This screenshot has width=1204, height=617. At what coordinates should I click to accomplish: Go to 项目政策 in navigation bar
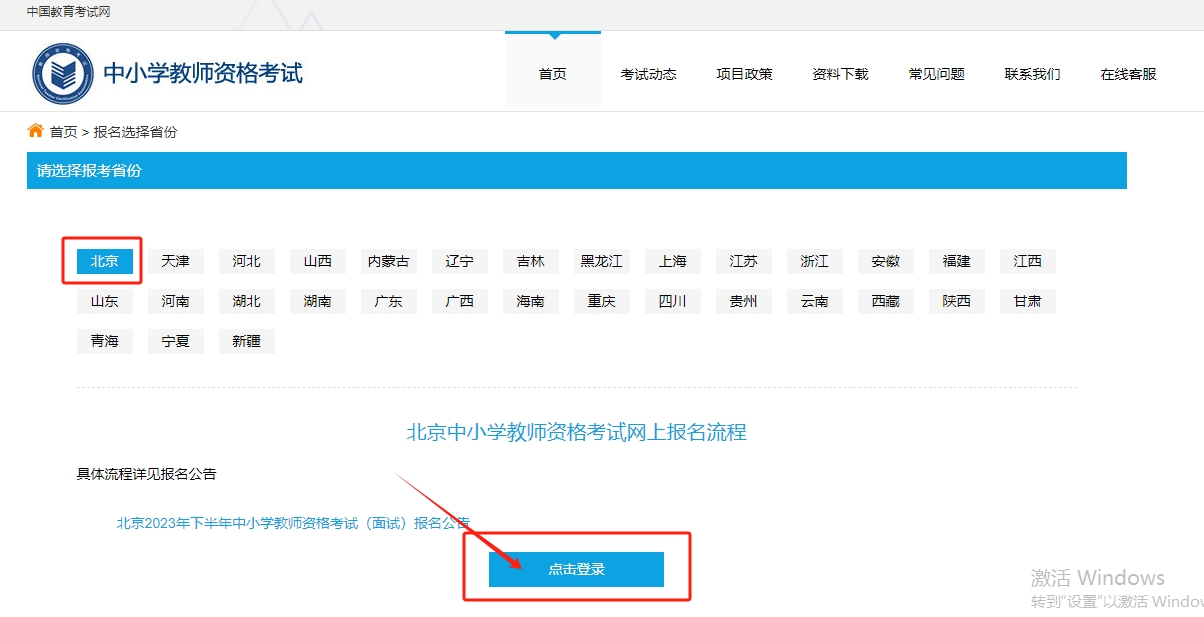click(744, 74)
